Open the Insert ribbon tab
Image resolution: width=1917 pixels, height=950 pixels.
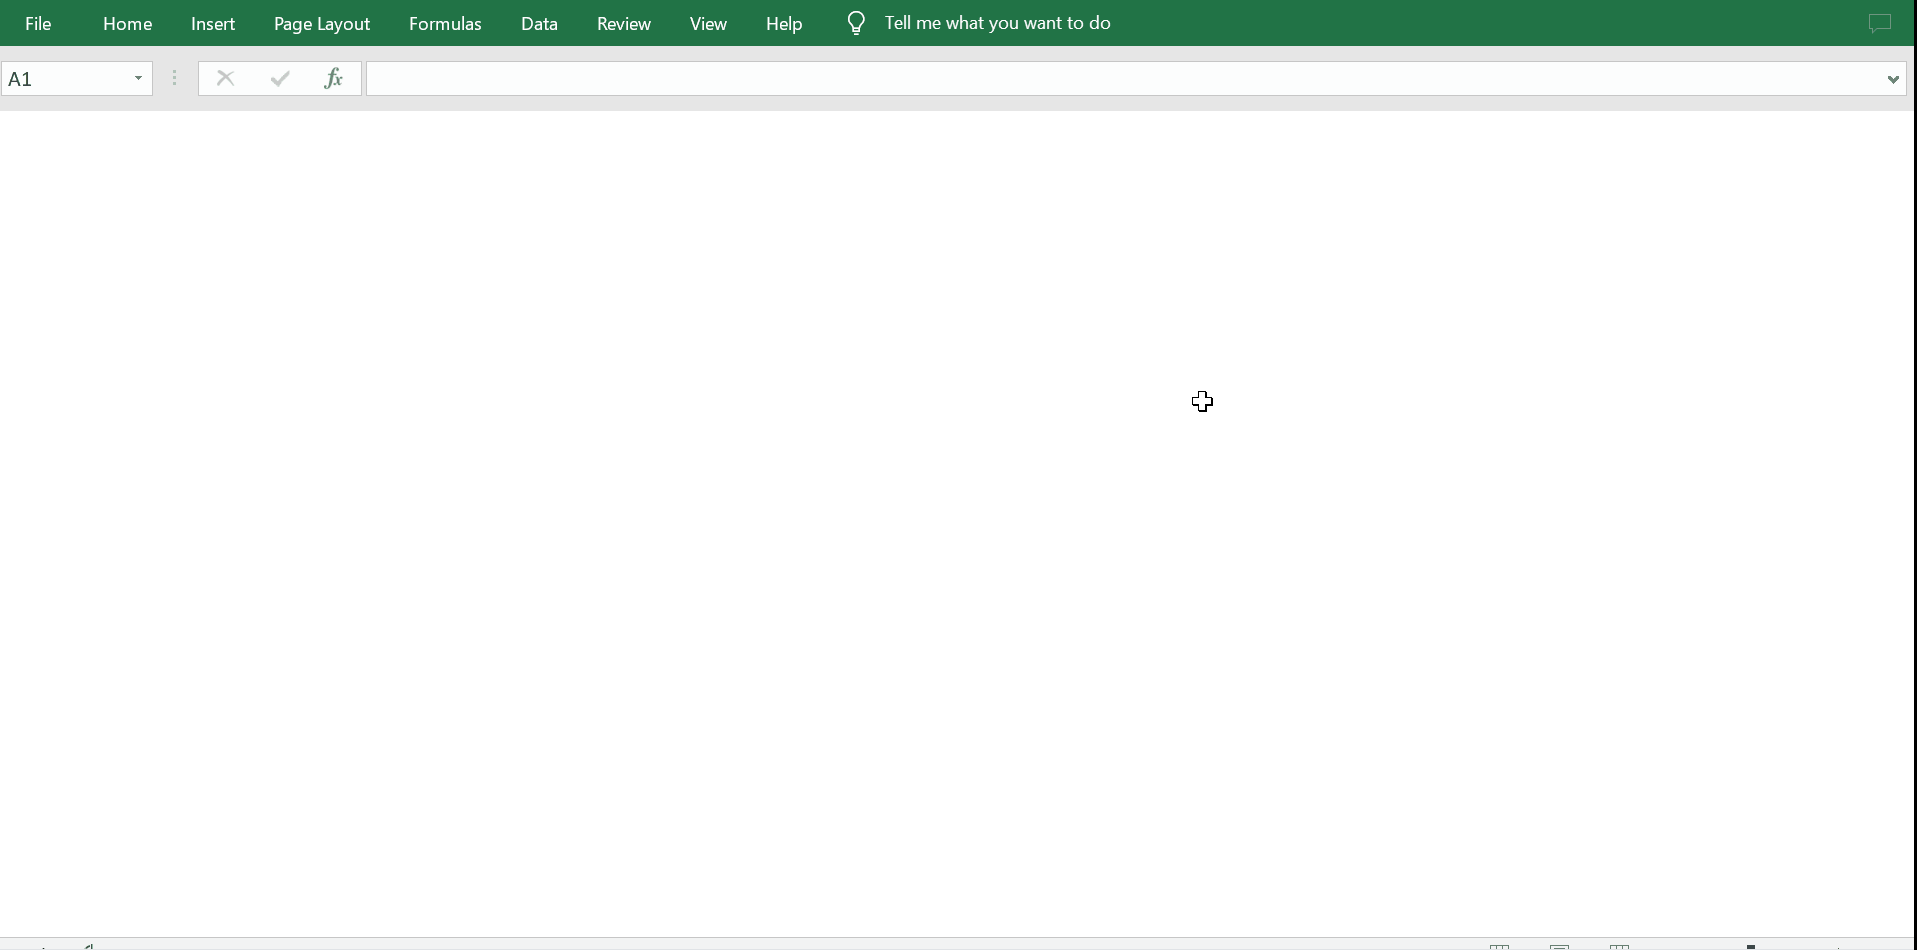click(213, 23)
